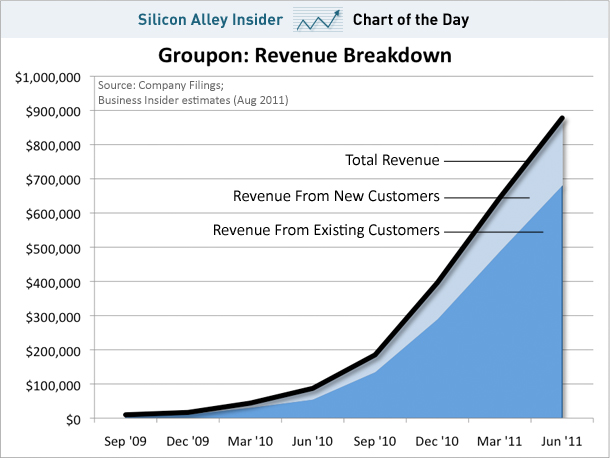The height and width of the screenshot is (458, 610).
Task: Click the 'Revenue From Existing Customers' label
Action: (326, 230)
